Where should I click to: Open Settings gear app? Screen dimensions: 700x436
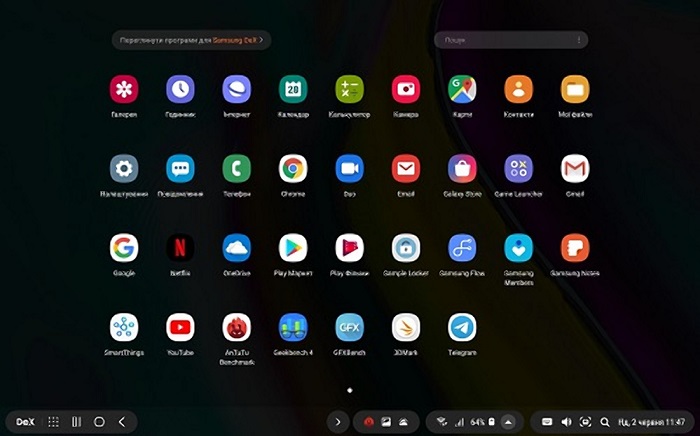124,169
